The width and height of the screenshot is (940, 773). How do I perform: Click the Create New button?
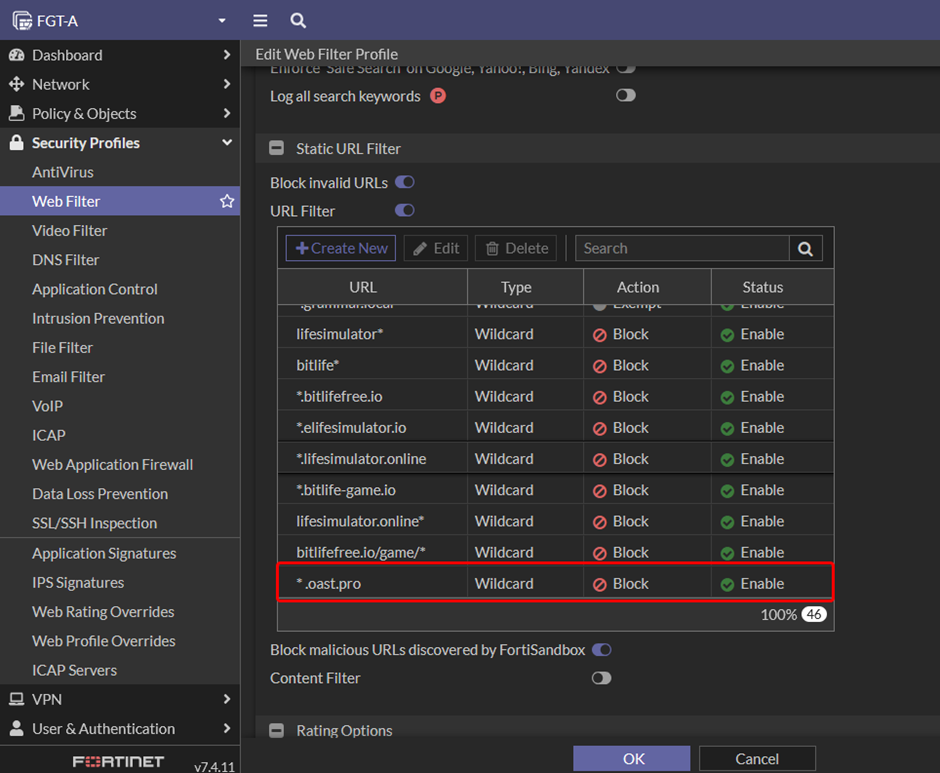341,248
